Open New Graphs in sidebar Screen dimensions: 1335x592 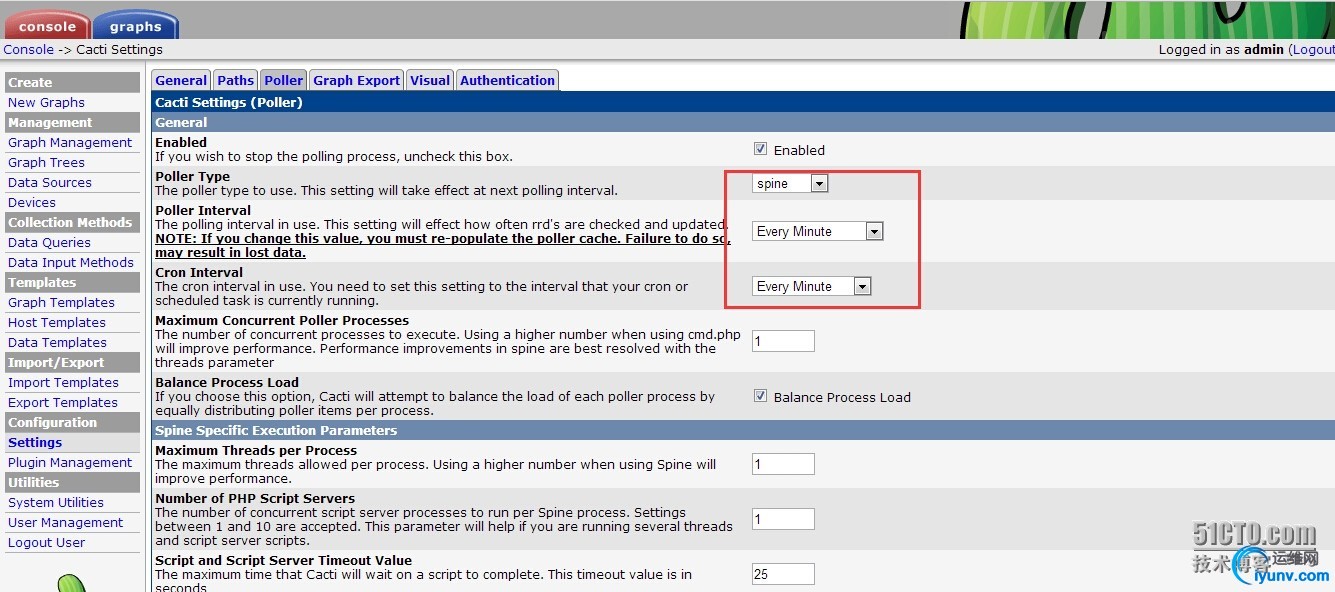click(46, 102)
